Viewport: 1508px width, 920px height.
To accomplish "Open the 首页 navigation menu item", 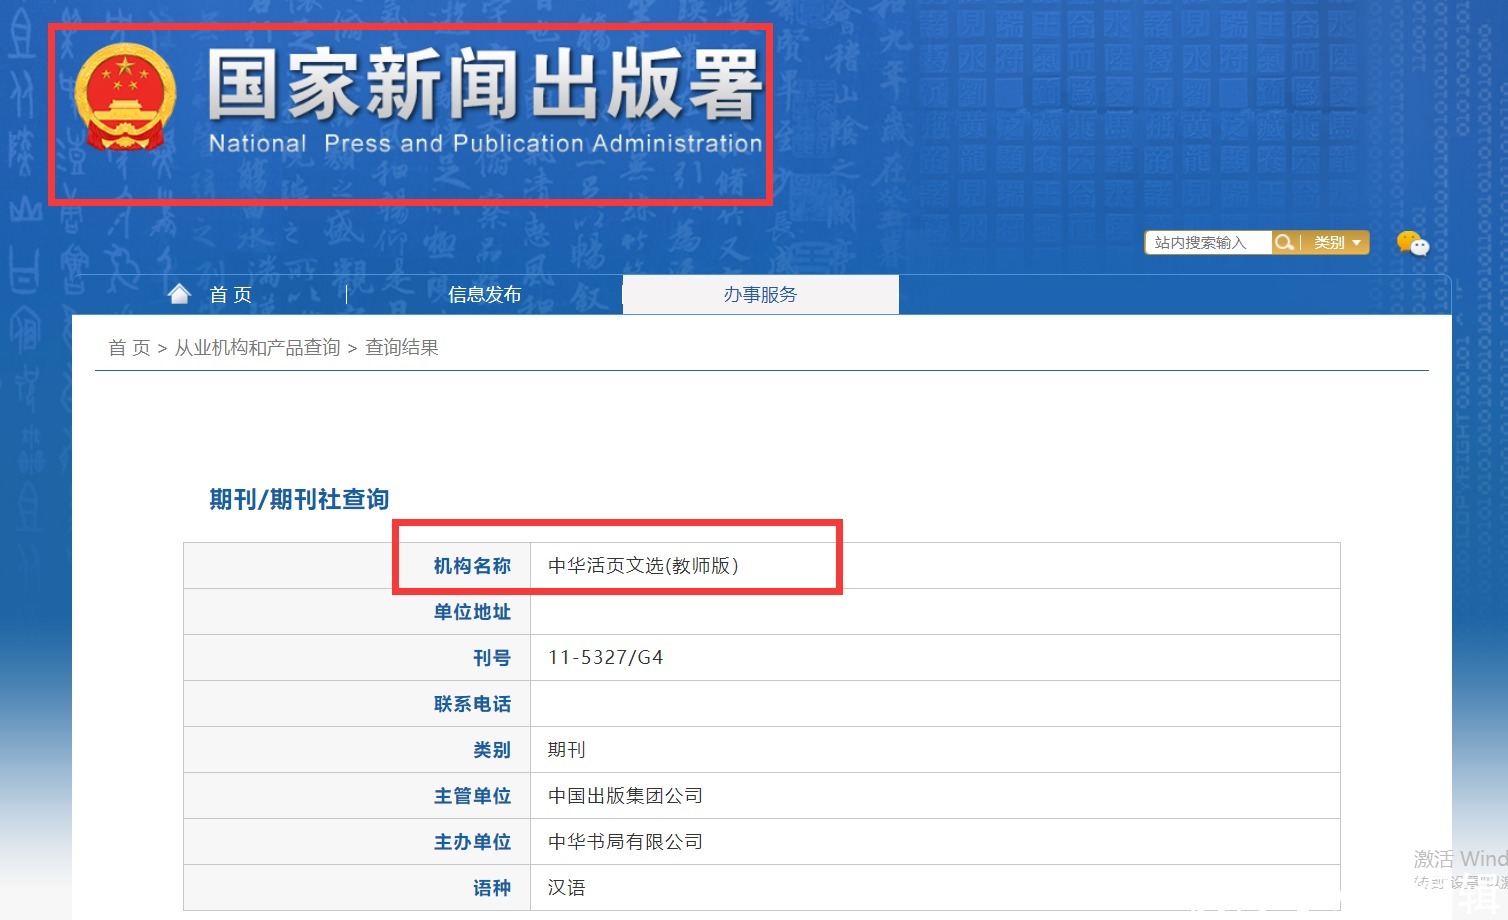I will pos(230,295).
